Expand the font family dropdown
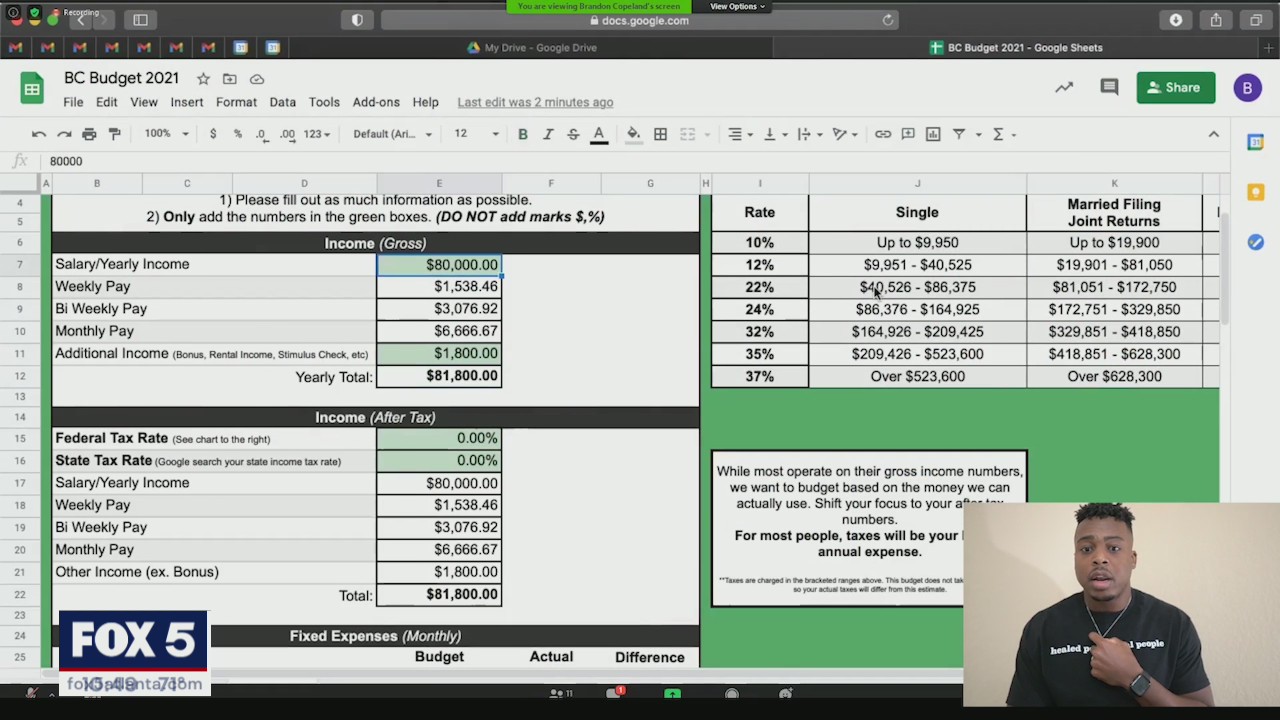The image size is (1280, 720). pos(392,134)
